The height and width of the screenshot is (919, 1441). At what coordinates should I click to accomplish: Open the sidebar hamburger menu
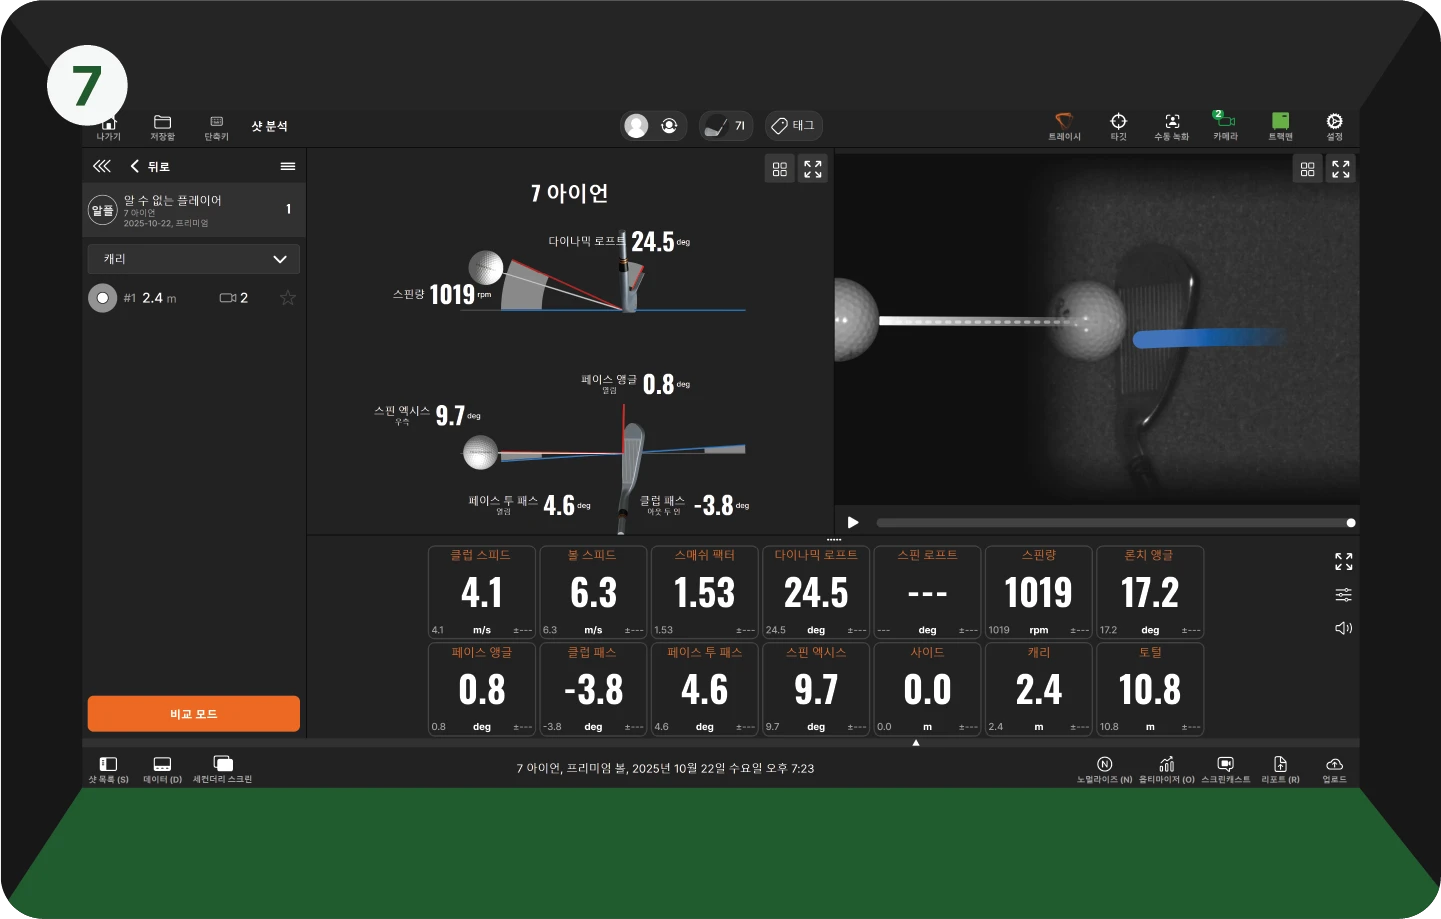coord(288,166)
